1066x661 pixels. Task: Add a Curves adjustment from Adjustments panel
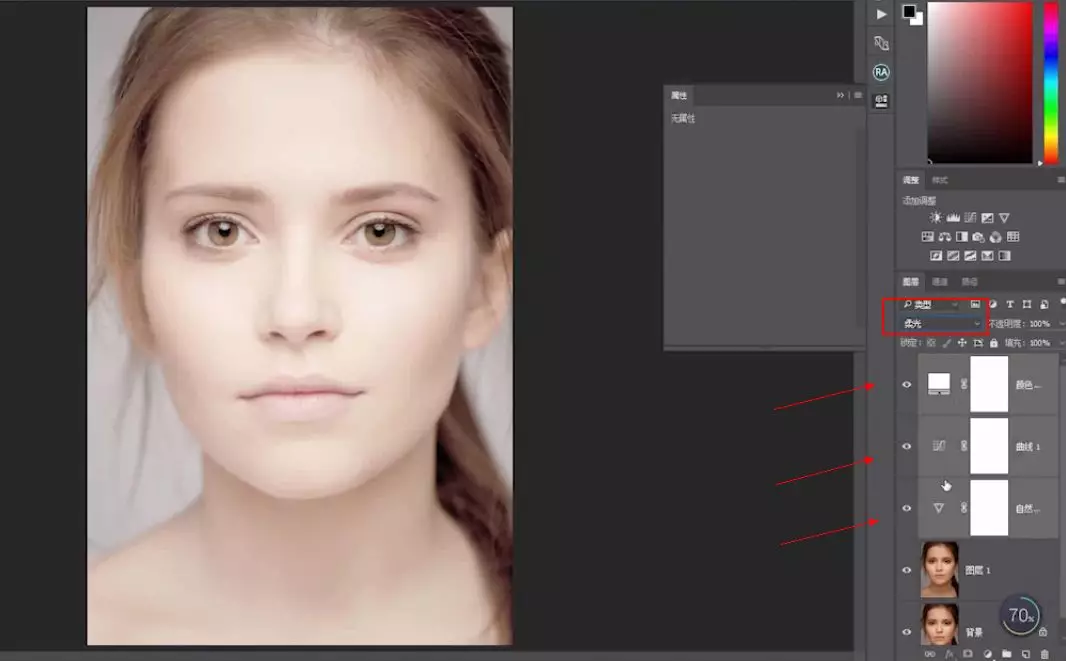coord(970,218)
